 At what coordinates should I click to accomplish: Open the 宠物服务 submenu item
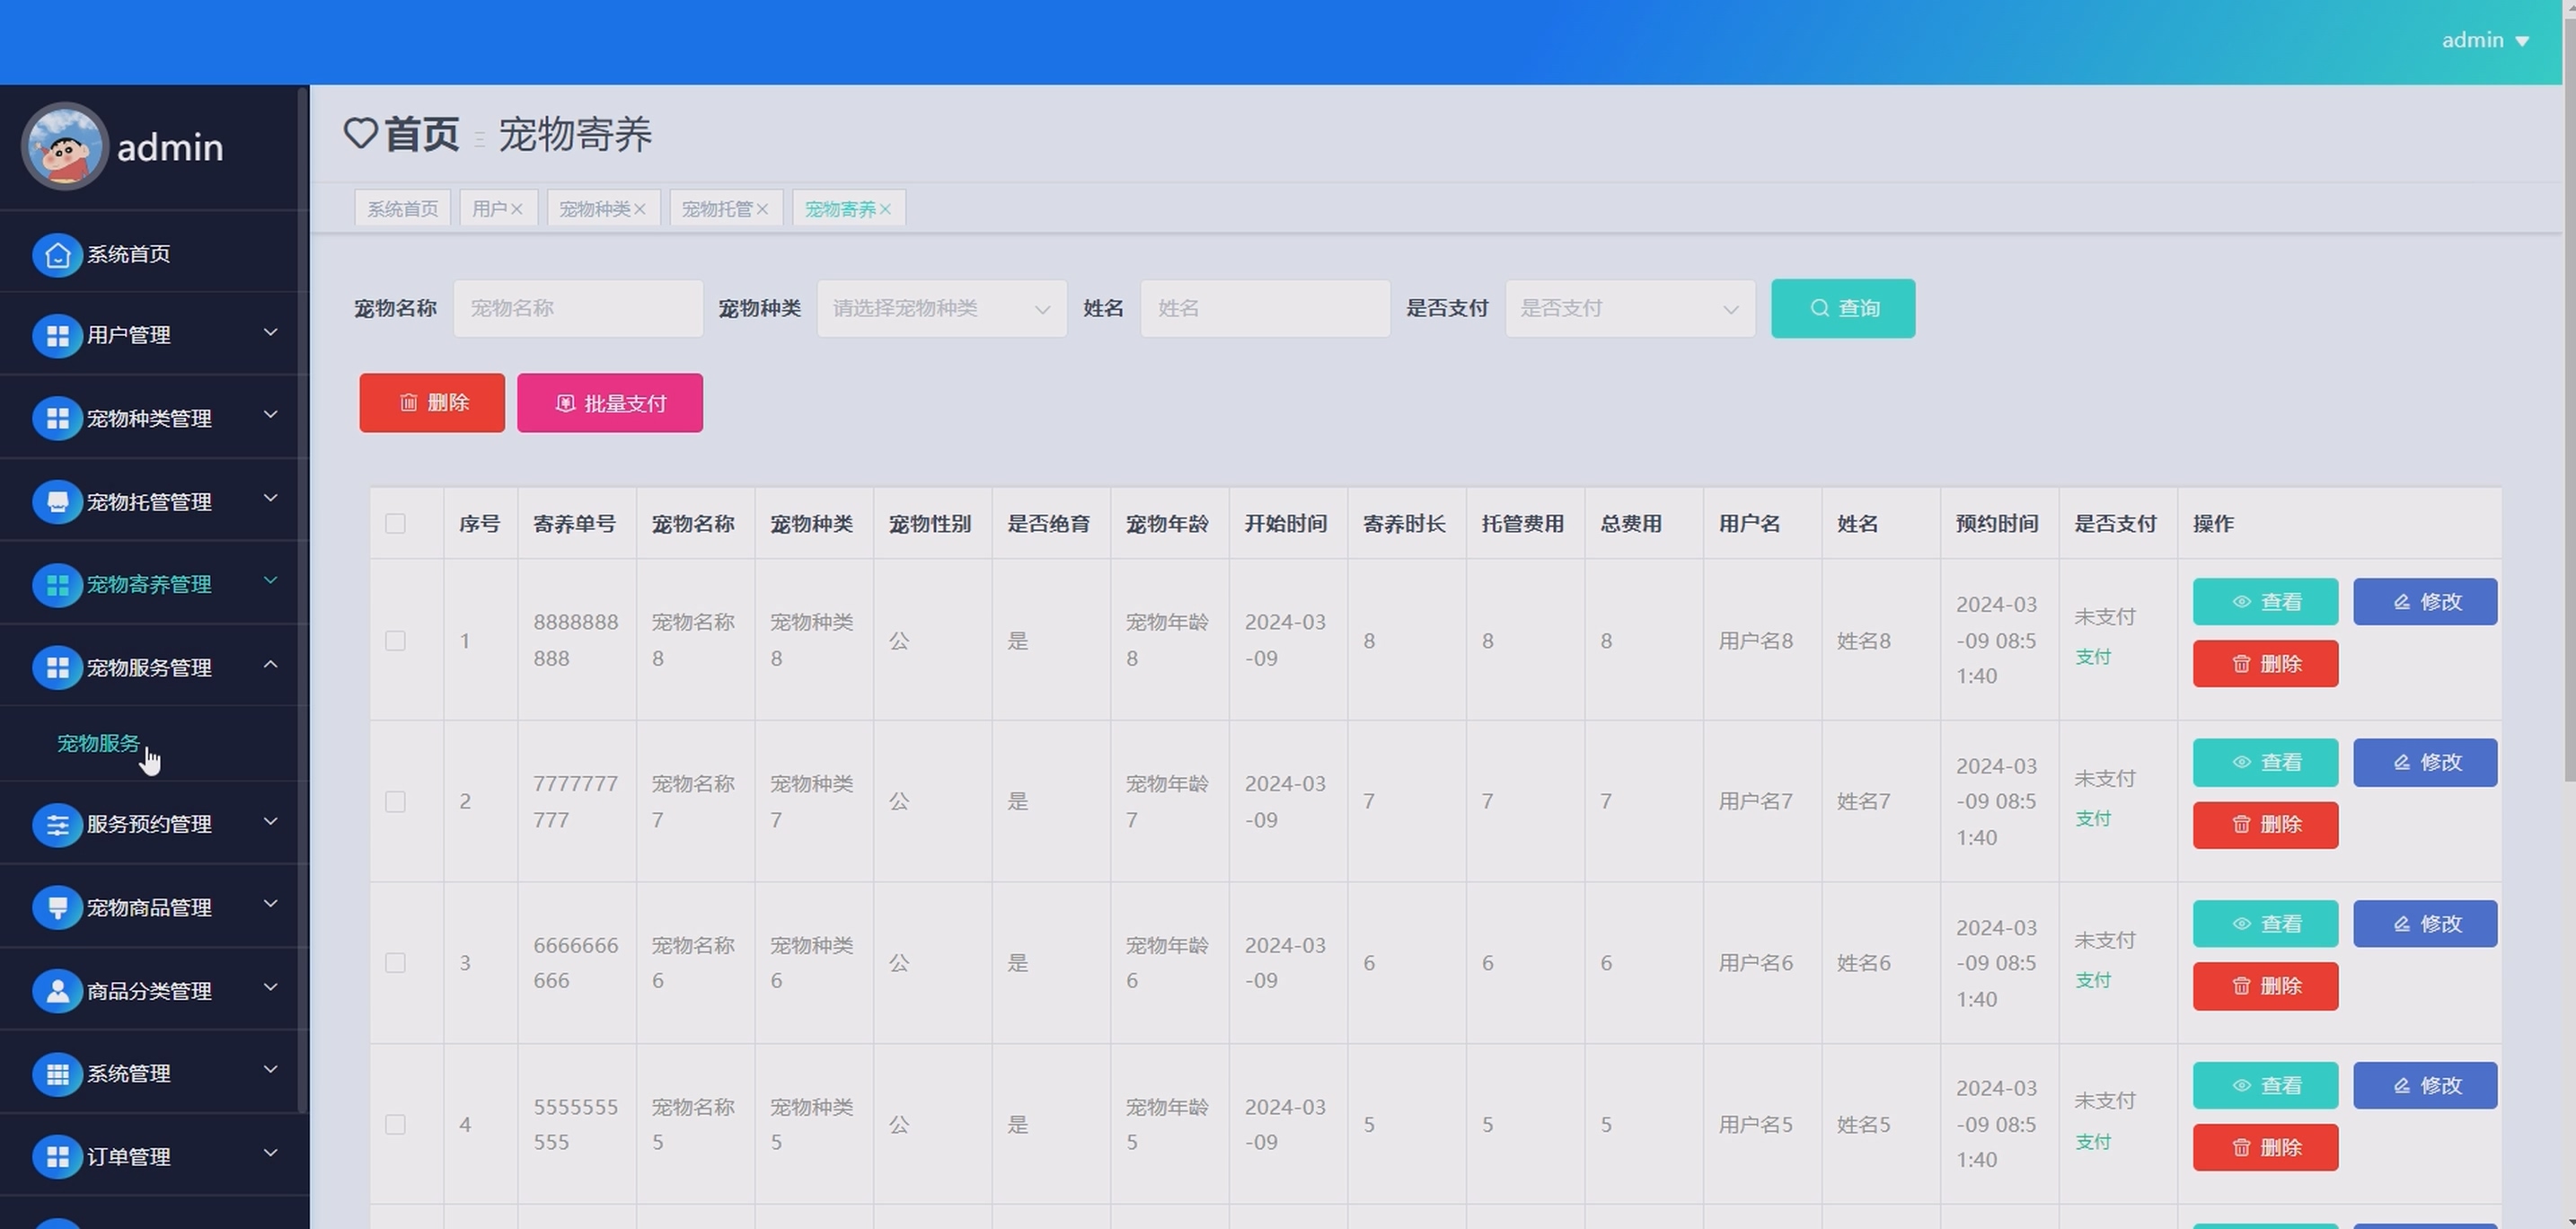coord(98,743)
